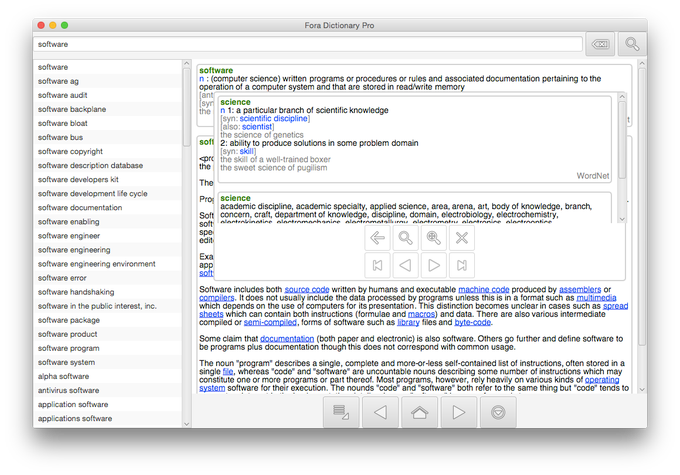This screenshot has width=680, height=475.
Task: Click the magnifier search button
Action: point(632,44)
